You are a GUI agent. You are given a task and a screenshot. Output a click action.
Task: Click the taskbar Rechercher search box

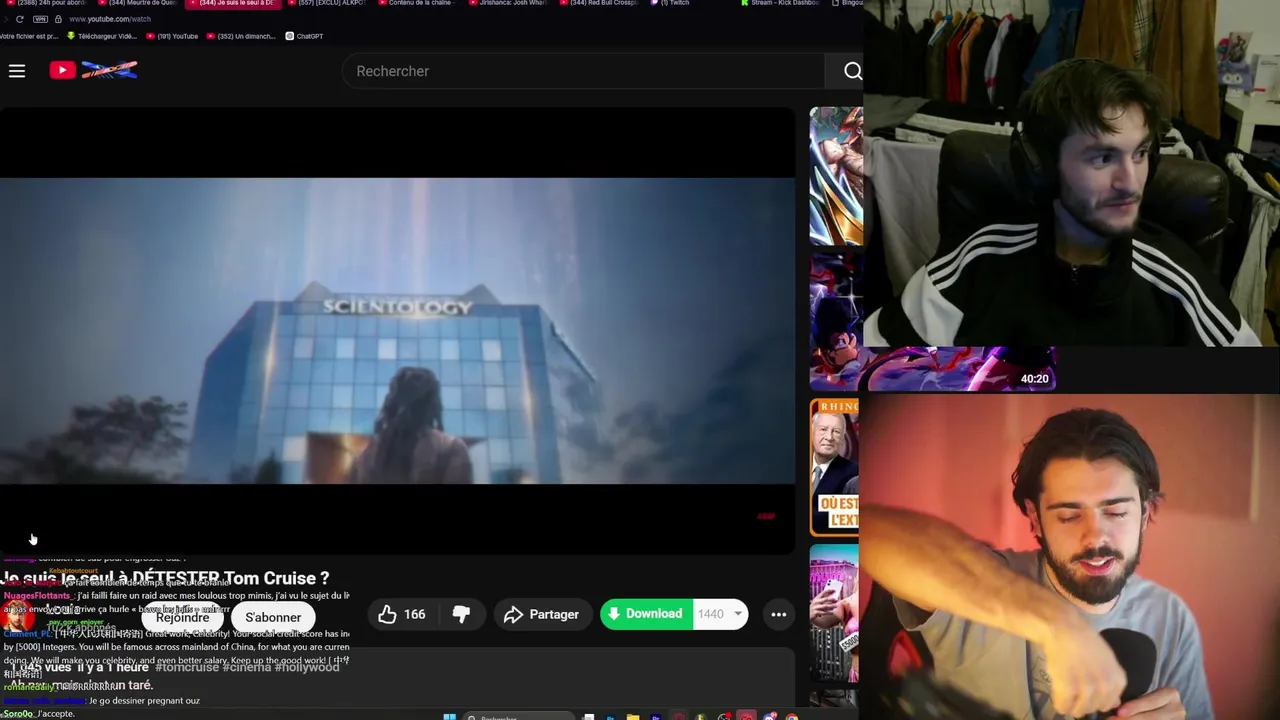[519, 716]
